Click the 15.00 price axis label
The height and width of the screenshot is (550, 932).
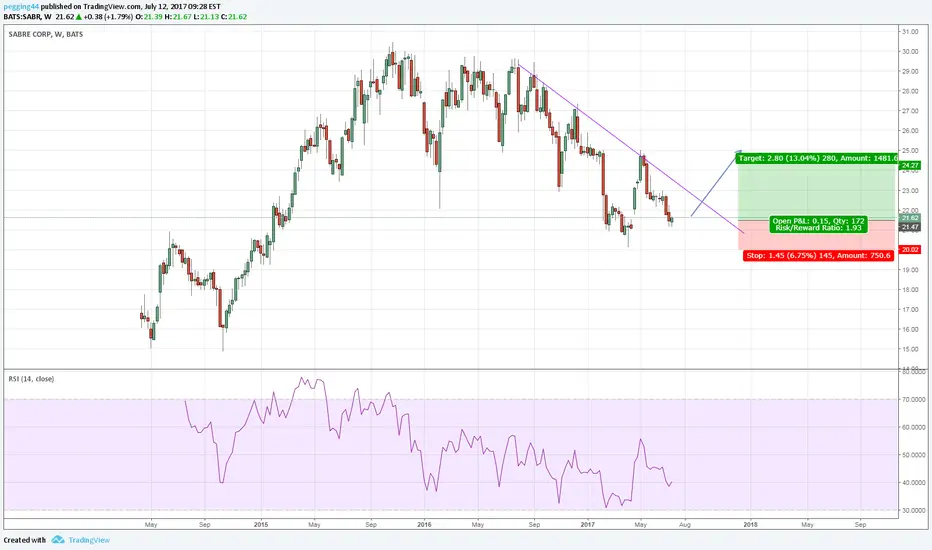coord(910,349)
